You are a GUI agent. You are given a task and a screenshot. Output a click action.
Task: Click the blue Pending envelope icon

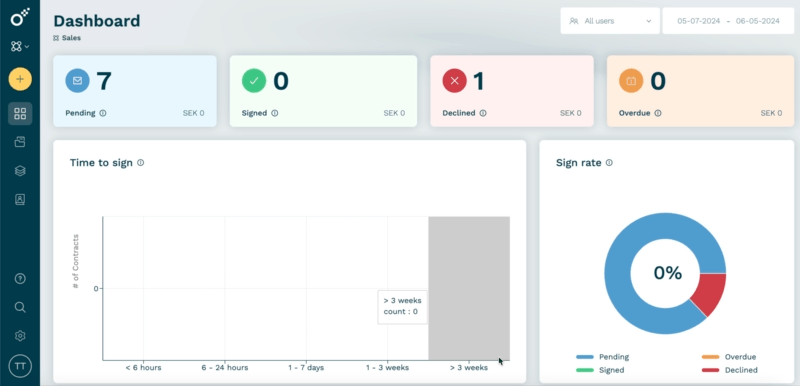(78, 81)
